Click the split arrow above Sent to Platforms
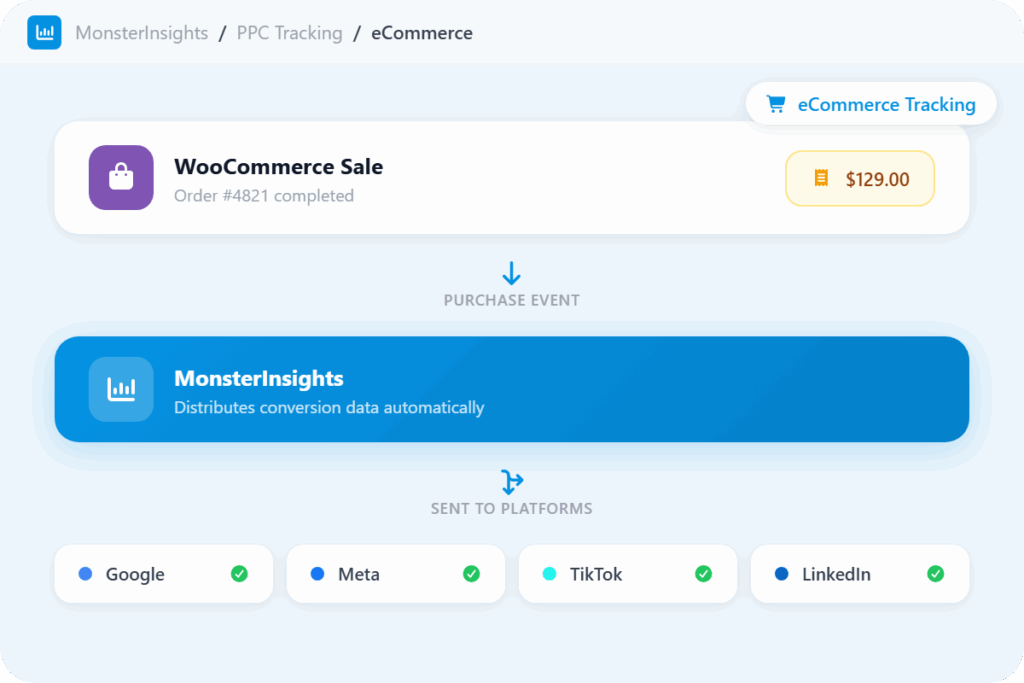This screenshot has width=1024, height=683. (x=512, y=482)
